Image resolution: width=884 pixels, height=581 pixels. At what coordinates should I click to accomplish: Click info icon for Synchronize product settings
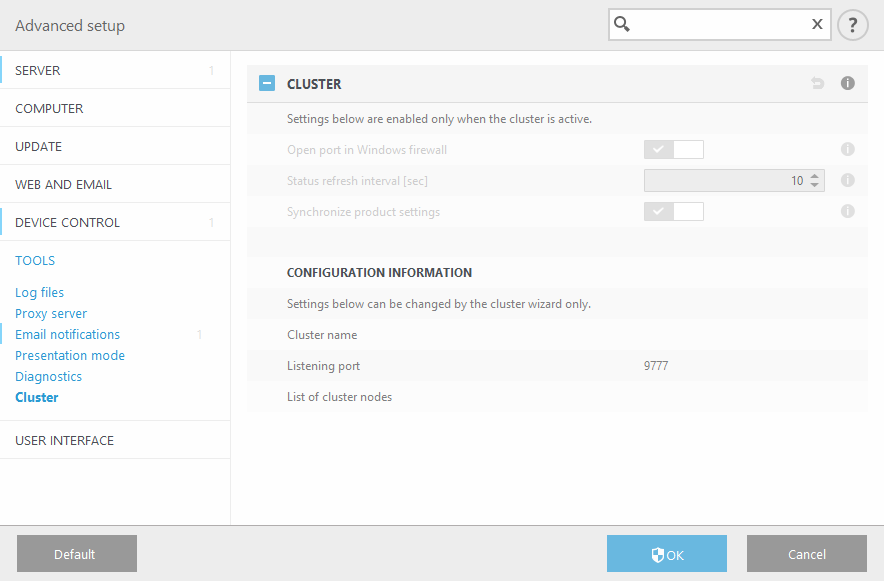point(847,211)
